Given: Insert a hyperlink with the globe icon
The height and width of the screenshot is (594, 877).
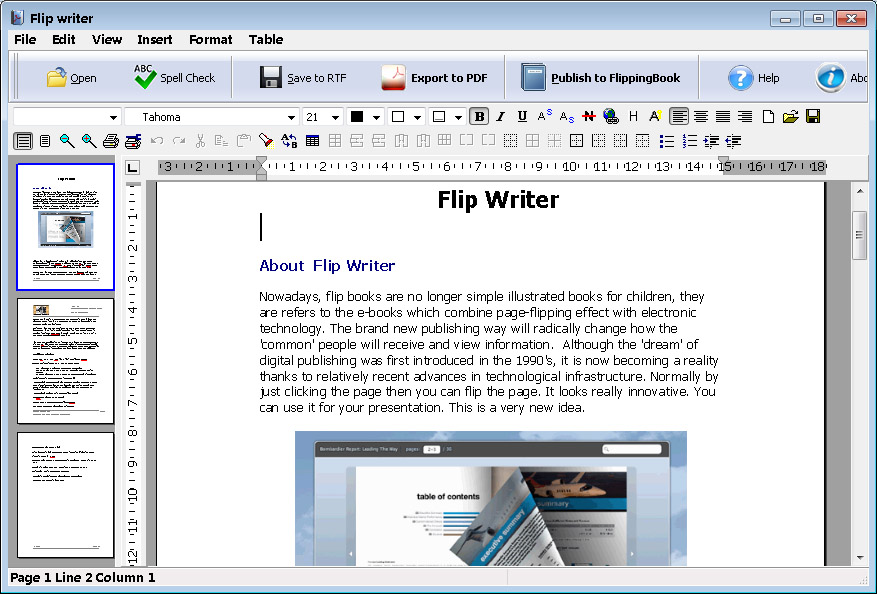Looking at the screenshot, I should point(611,116).
